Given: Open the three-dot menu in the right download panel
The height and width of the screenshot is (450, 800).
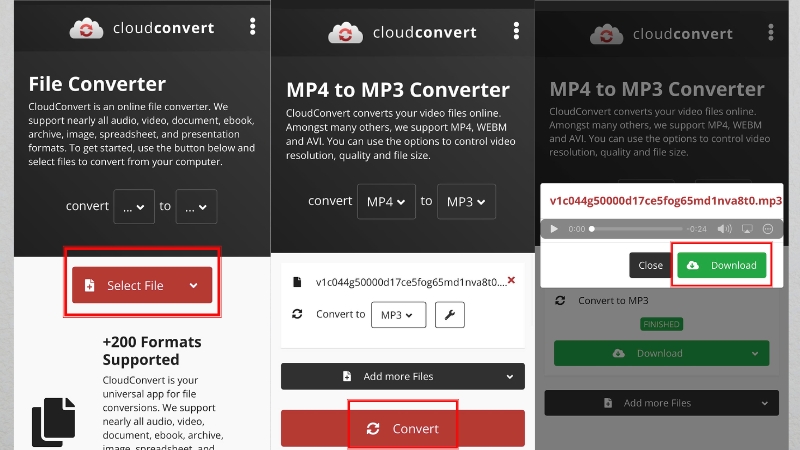Looking at the screenshot, I should pyautogui.click(x=771, y=33).
